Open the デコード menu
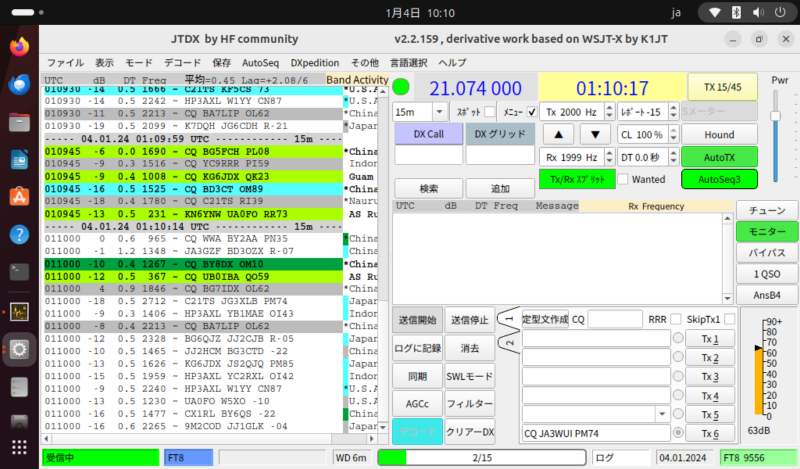This screenshot has width=800, height=469. pyautogui.click(x=182, y=63)
